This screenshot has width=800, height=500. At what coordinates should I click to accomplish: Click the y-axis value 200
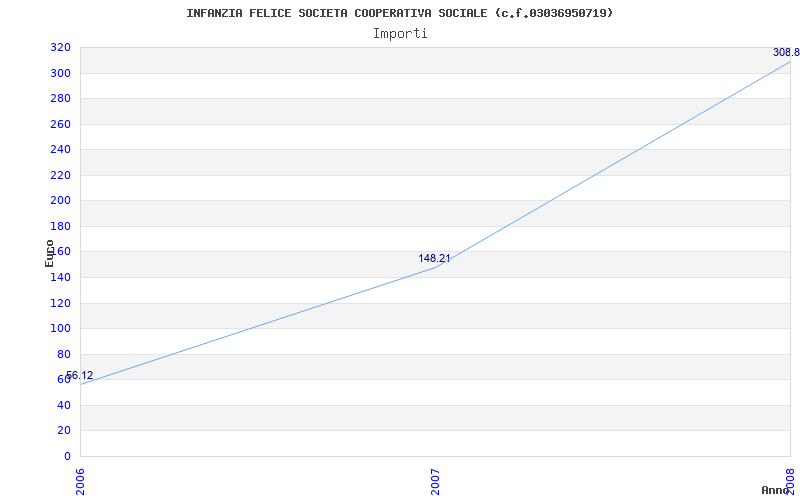[x=60, y=201]
